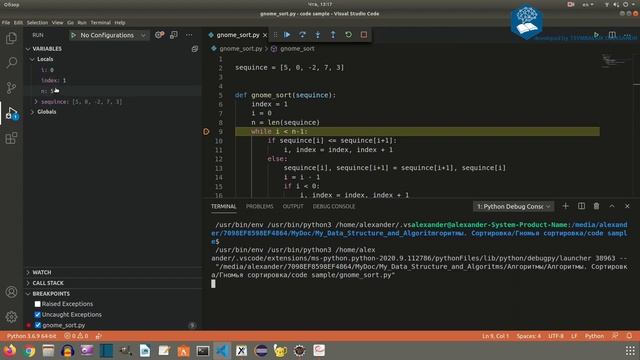This screenshot has width=640, height=360.
Task: Show Applications grid in the dock
Action: click(630, 351)
